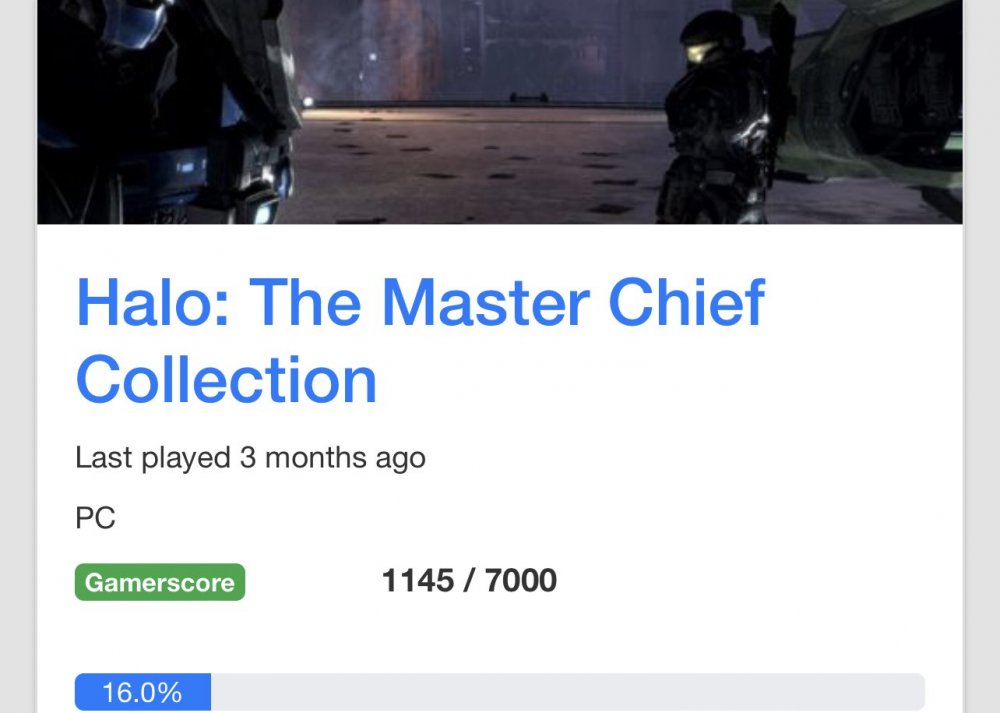Click the gray unfilled progress bar track
Screen dimensions: 1000x713
pyautogui.click(x=568, y=692)
